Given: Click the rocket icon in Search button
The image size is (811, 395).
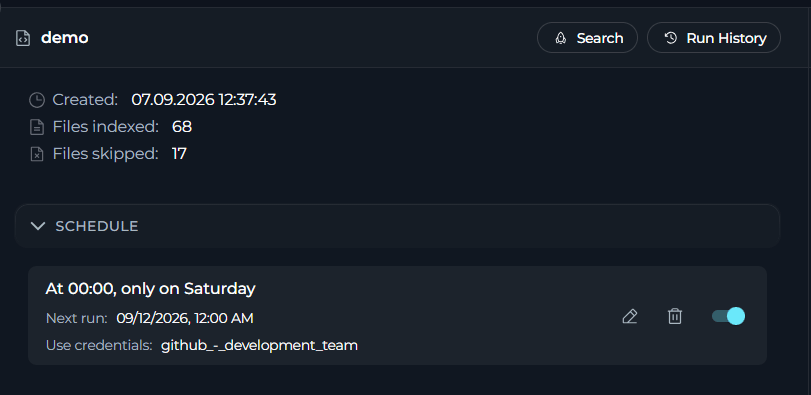Looking at the screenshot, I should 561,38.
